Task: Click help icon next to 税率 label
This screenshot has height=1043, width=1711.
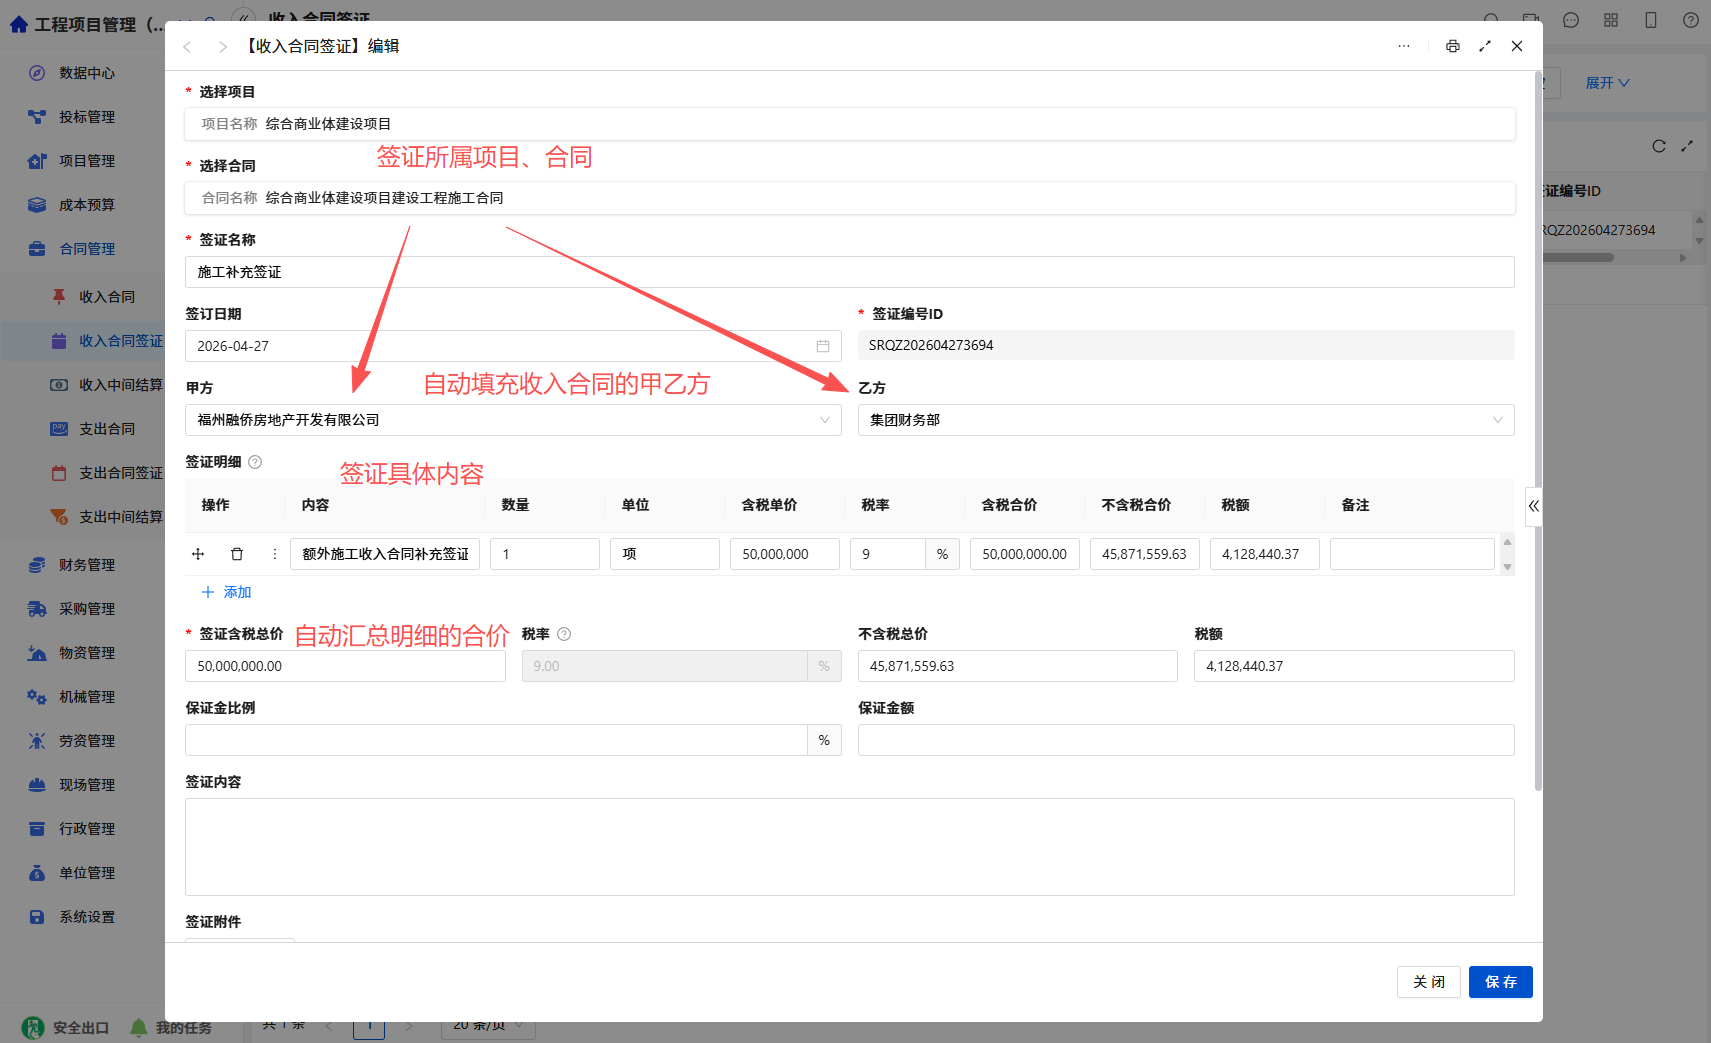Action: tap(564, 634)
